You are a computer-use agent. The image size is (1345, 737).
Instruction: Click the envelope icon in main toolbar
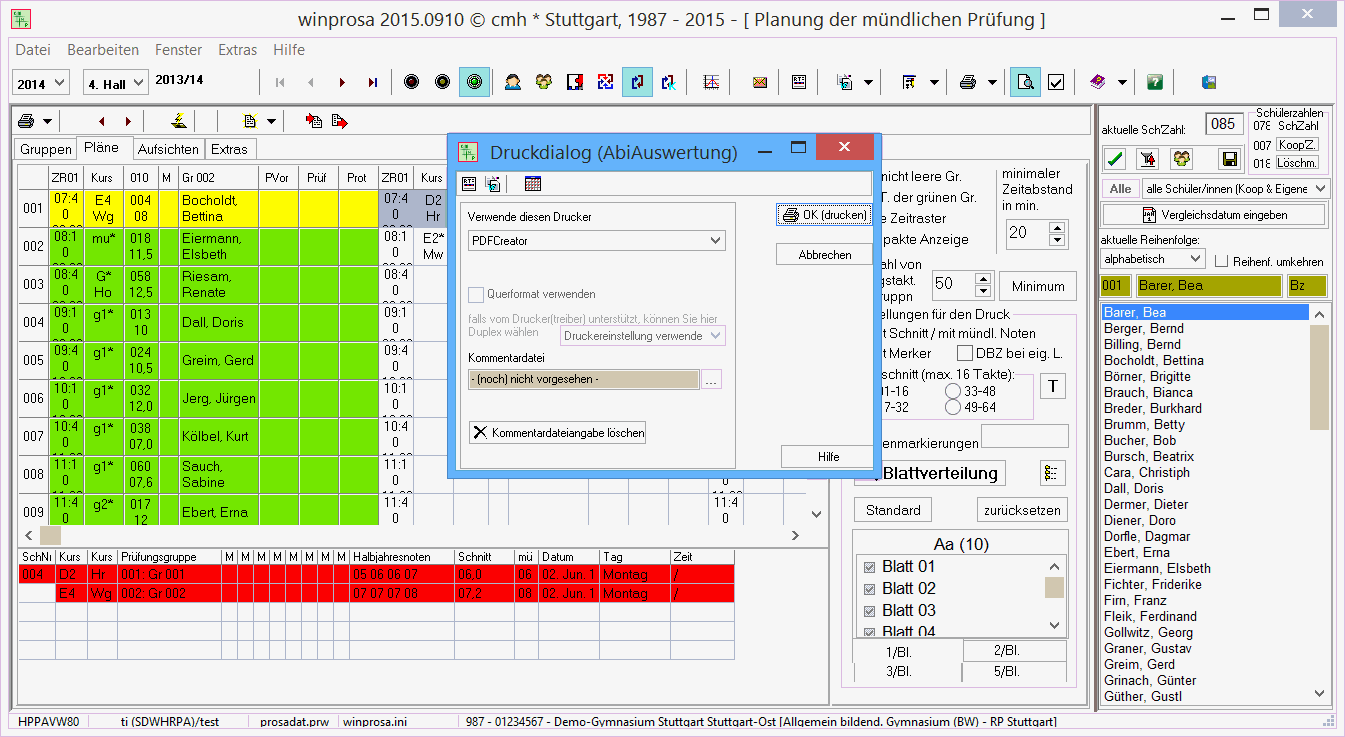click(760, 83)
